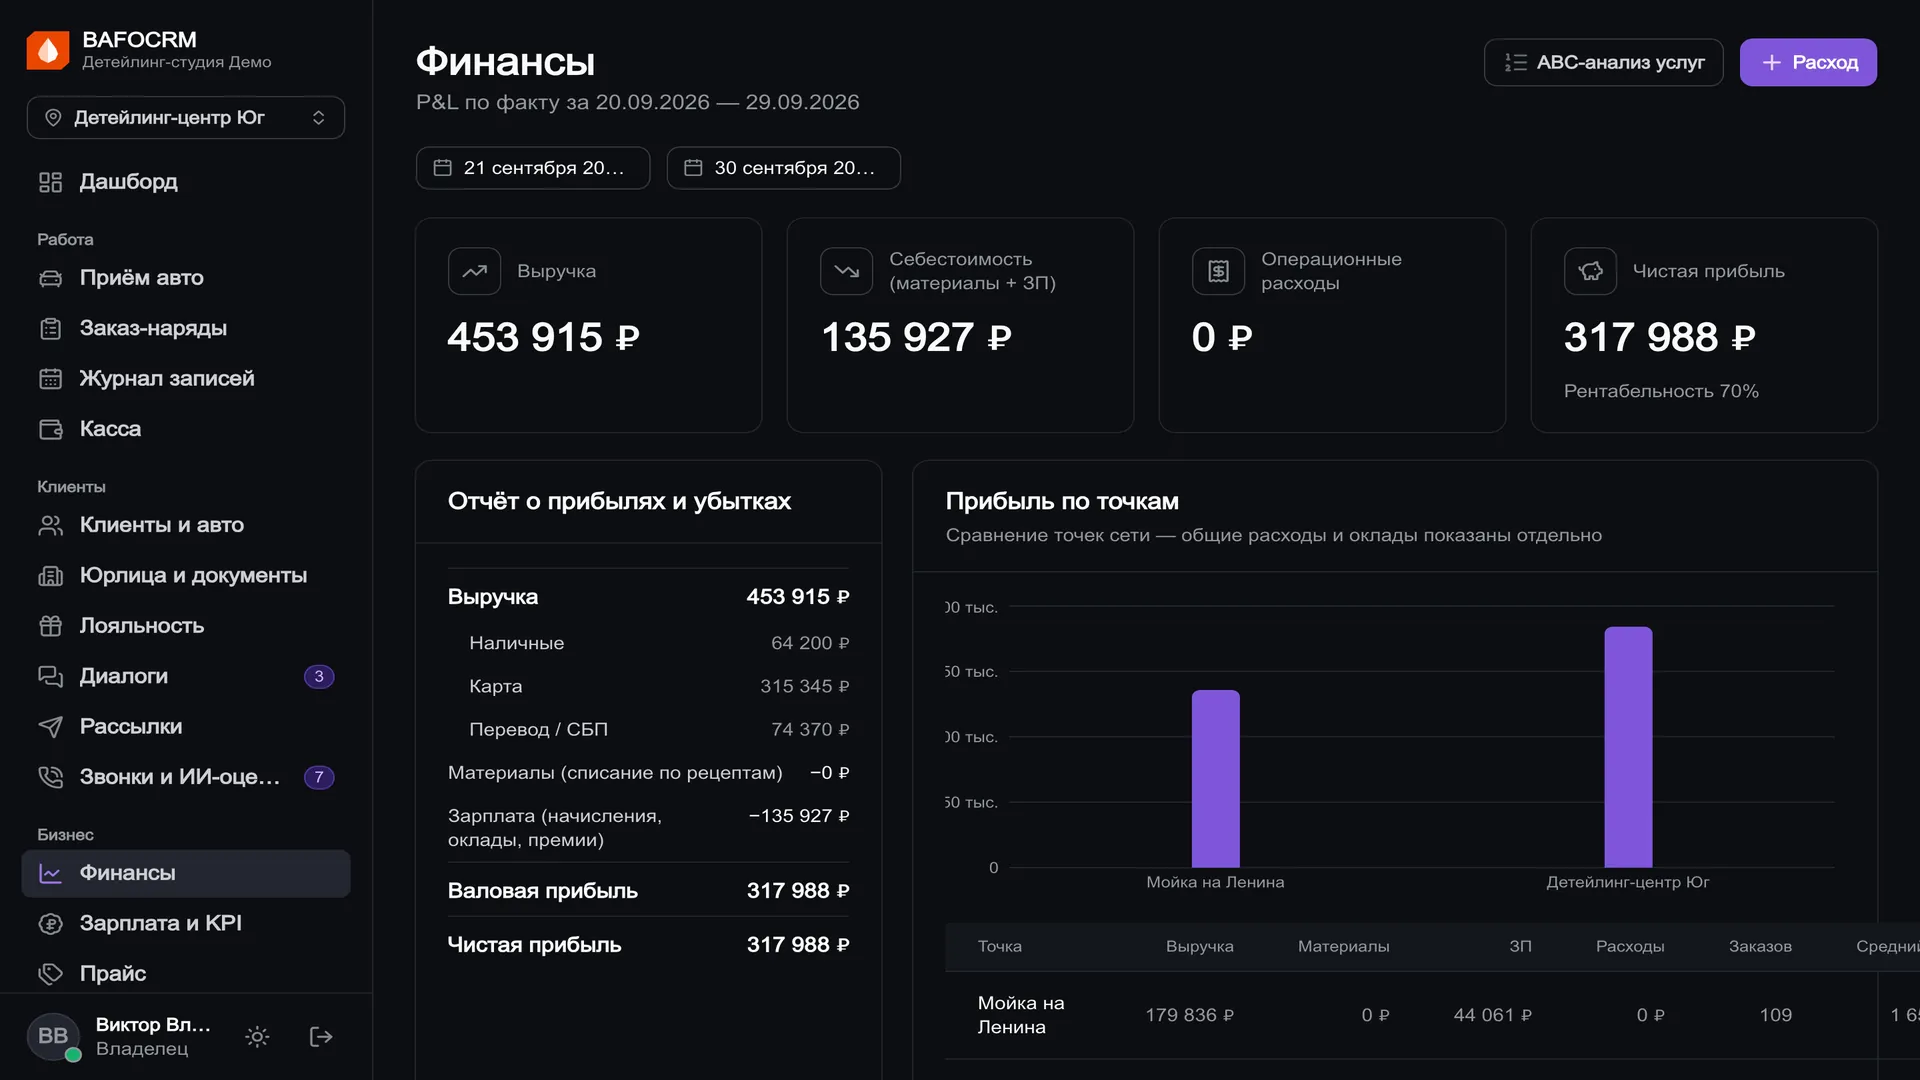Click the Рентабельность 70% text
The height and width of the screenshot is (1080, 1920).
coord(1661,392)
